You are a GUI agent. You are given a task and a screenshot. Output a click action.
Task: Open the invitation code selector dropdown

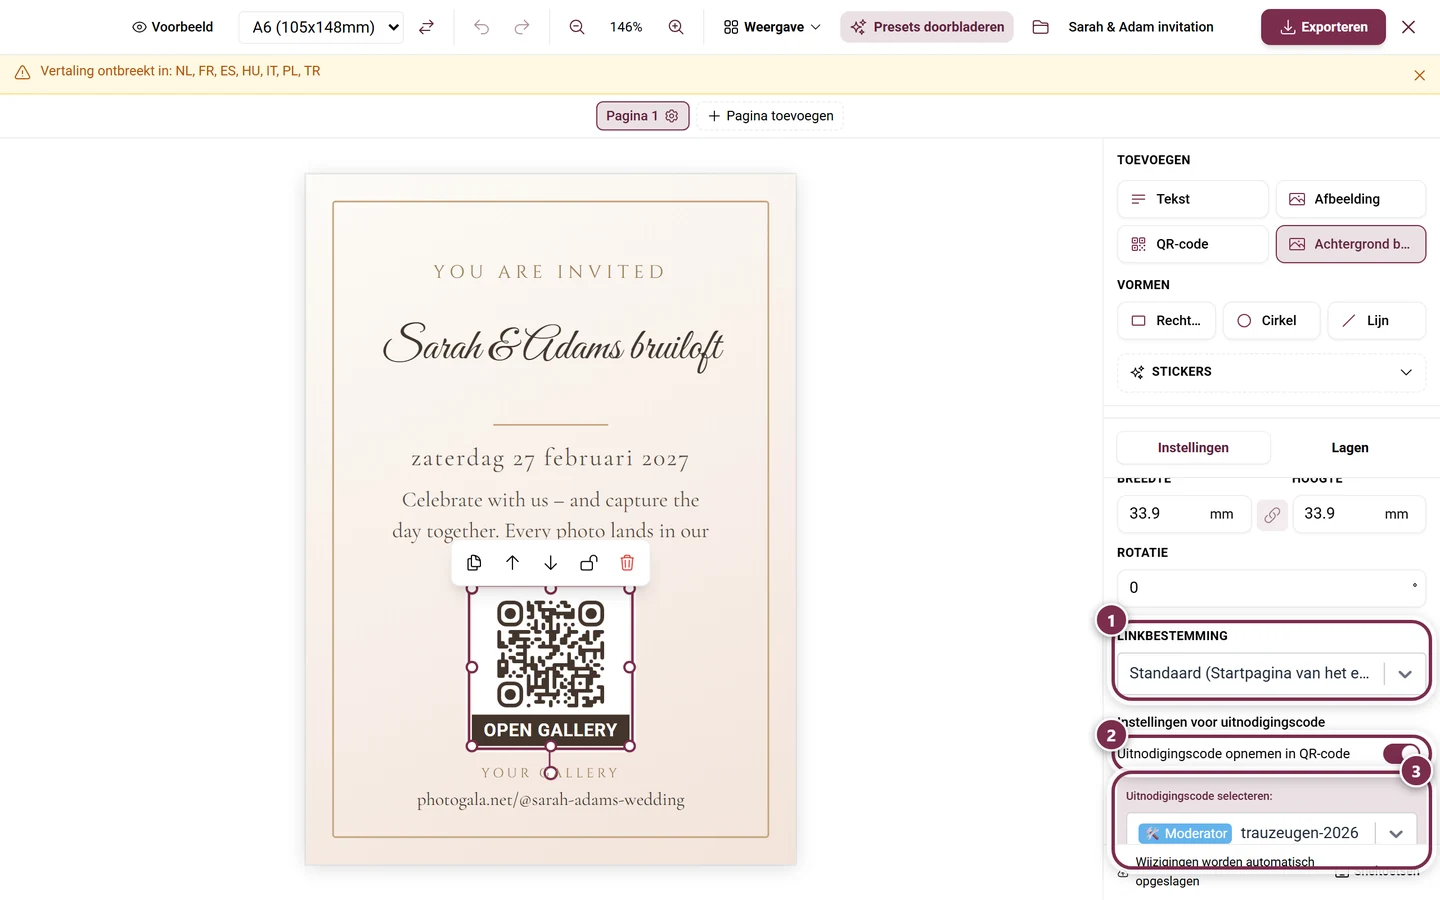(1271, 833)
